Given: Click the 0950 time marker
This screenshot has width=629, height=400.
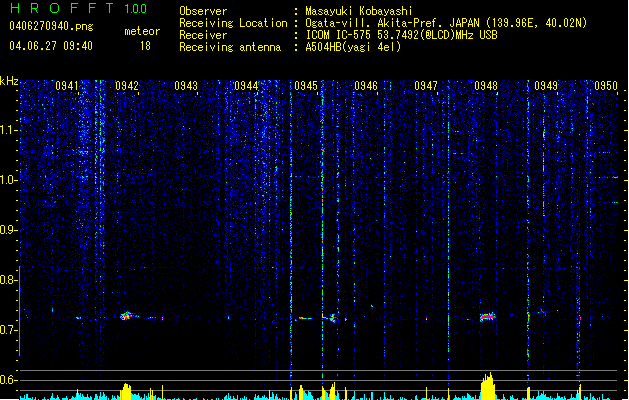Looking at the screenshot, I should click(606, 86).
